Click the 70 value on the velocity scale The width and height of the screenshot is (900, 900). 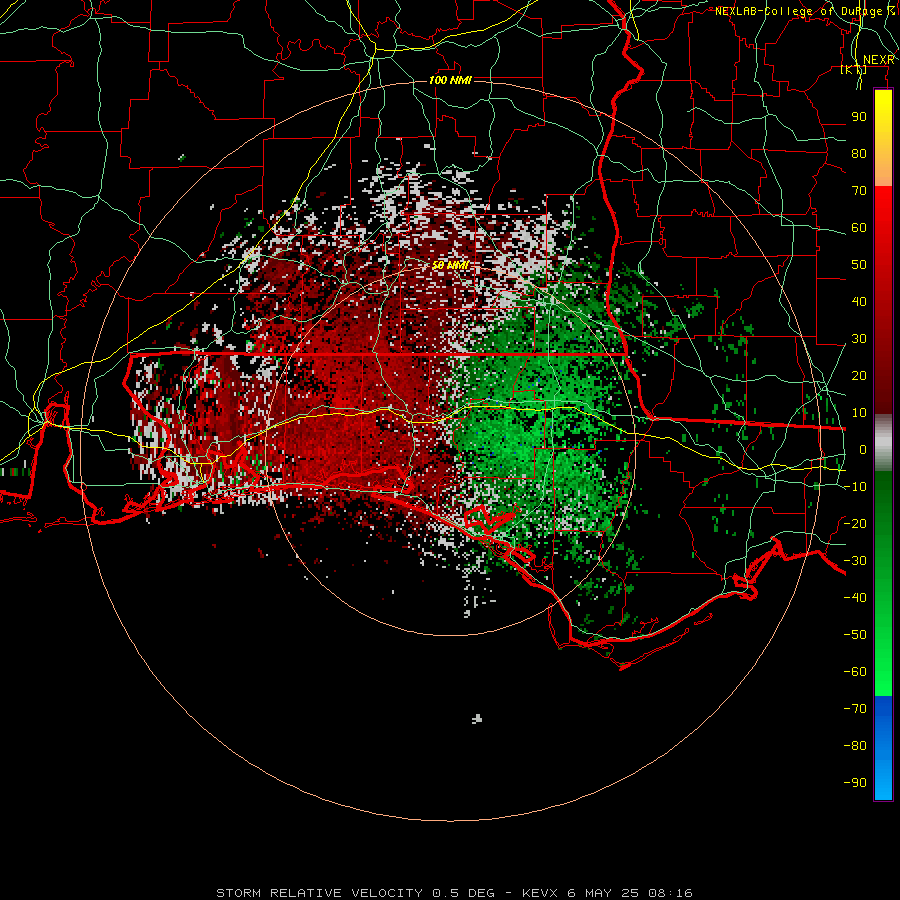[x=859, y=191]
